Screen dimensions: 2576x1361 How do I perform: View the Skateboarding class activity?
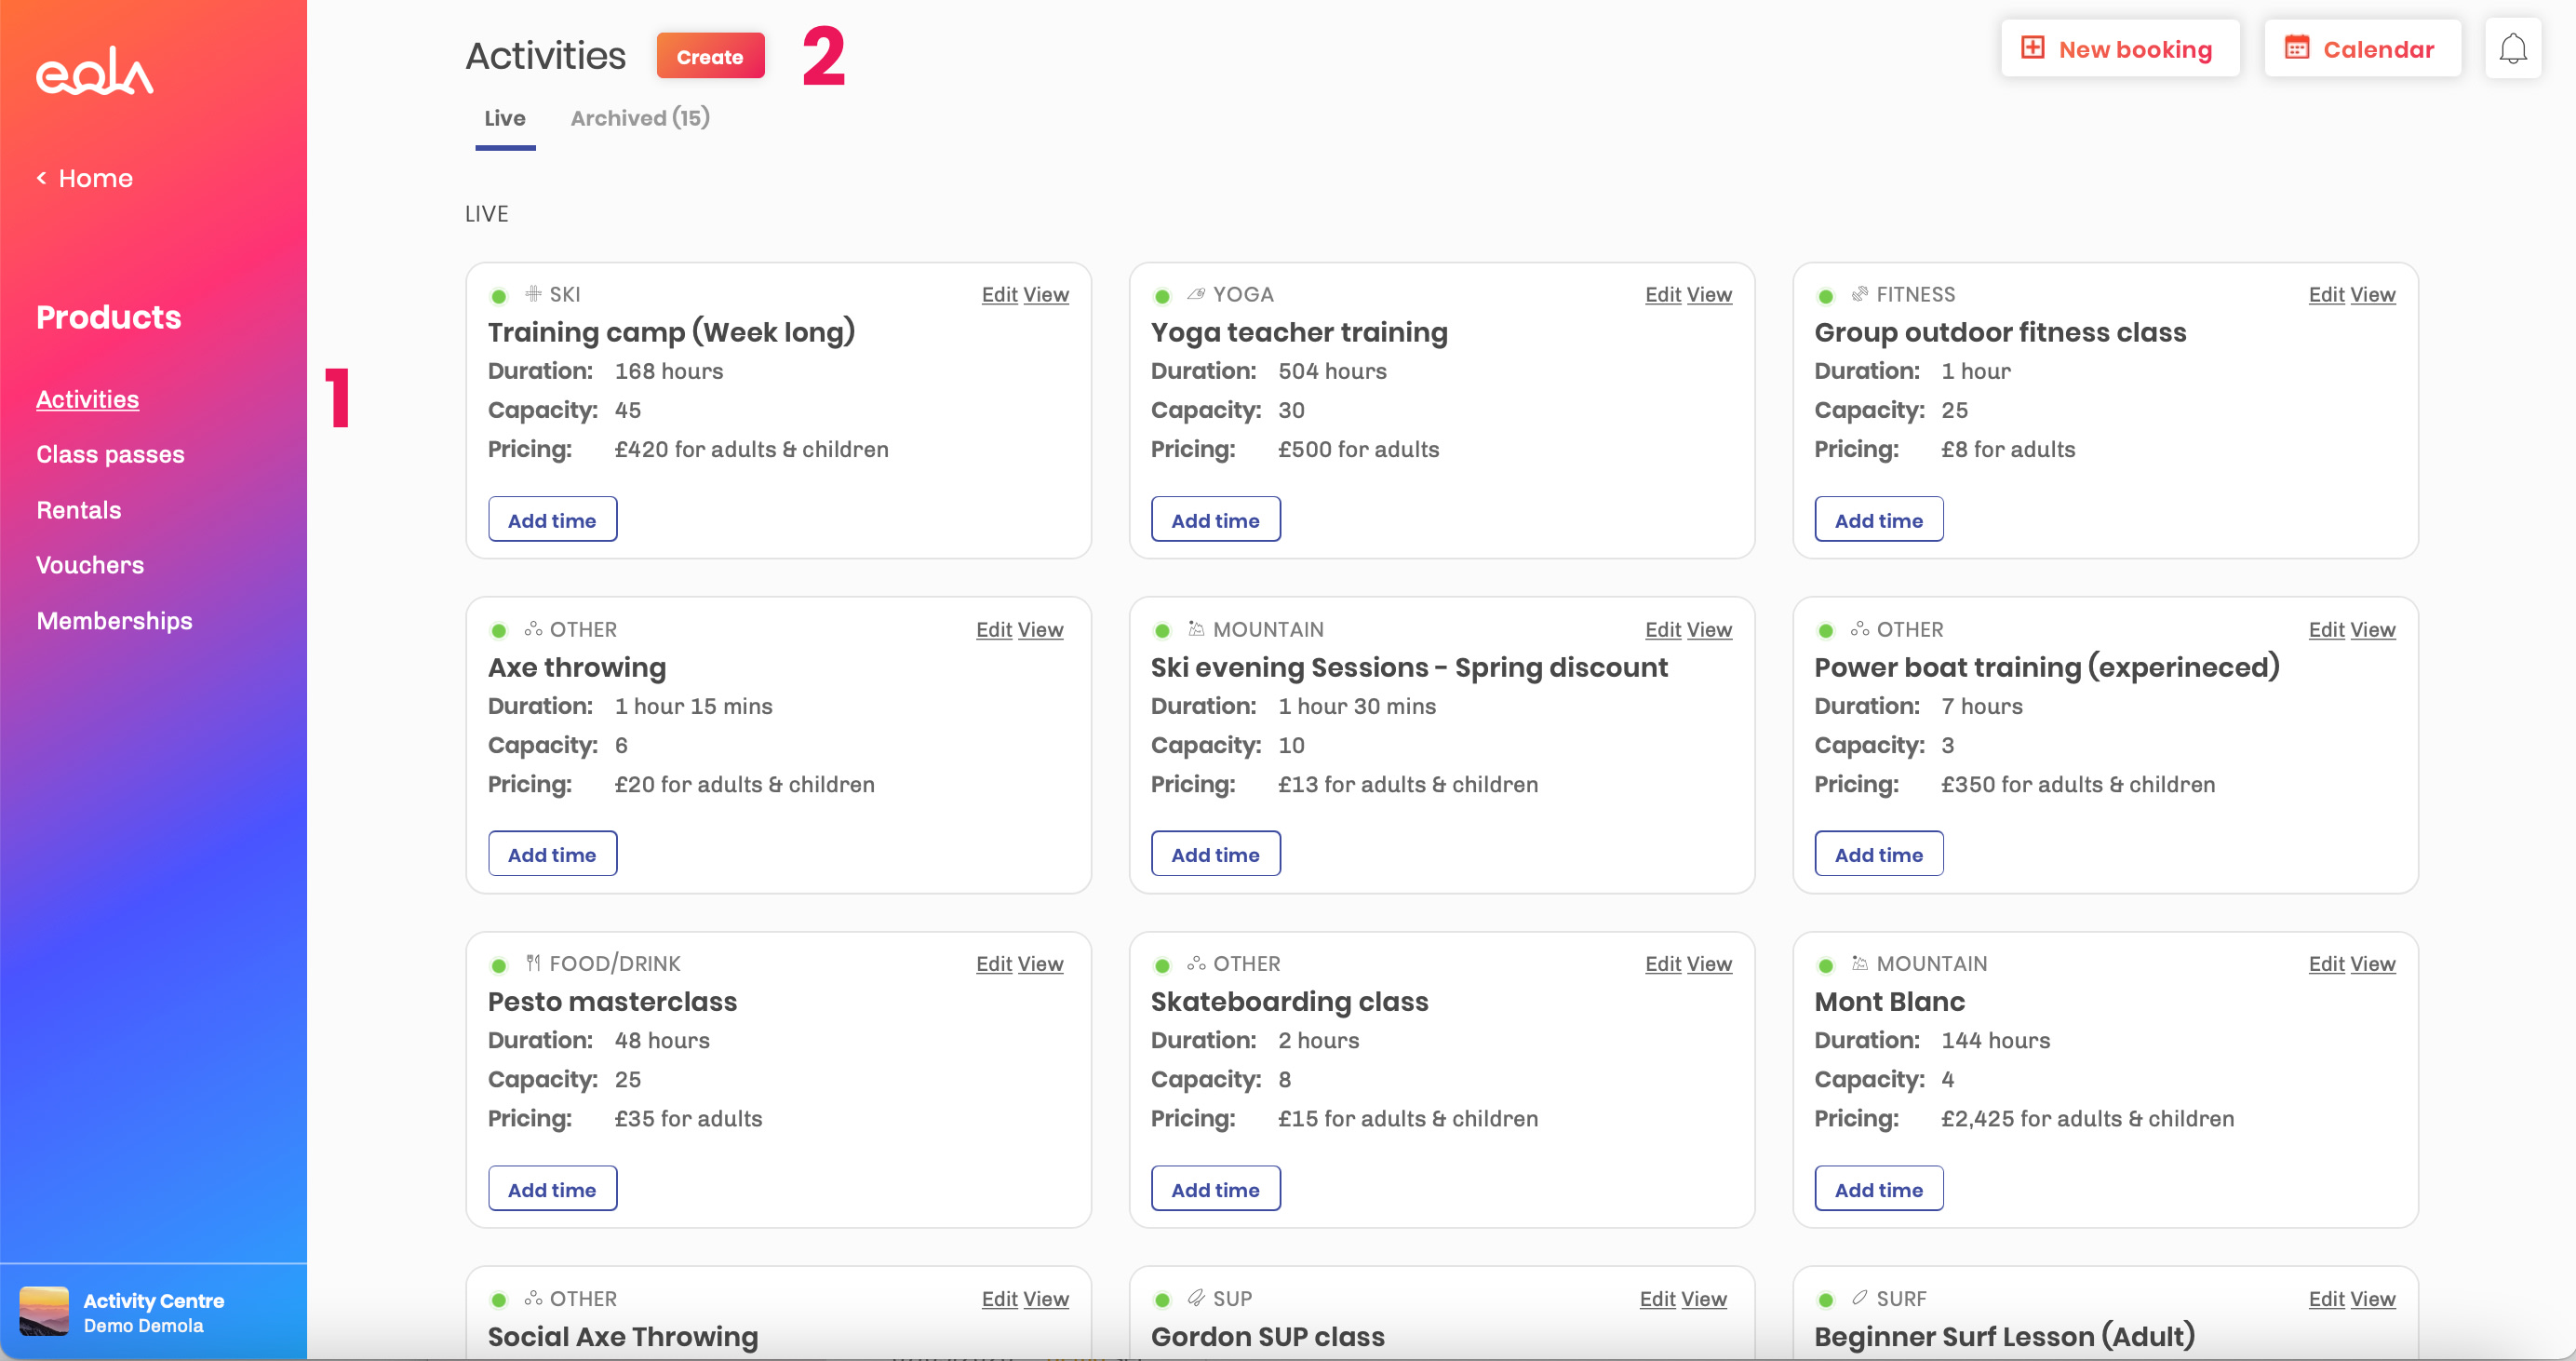[1709, 963]
